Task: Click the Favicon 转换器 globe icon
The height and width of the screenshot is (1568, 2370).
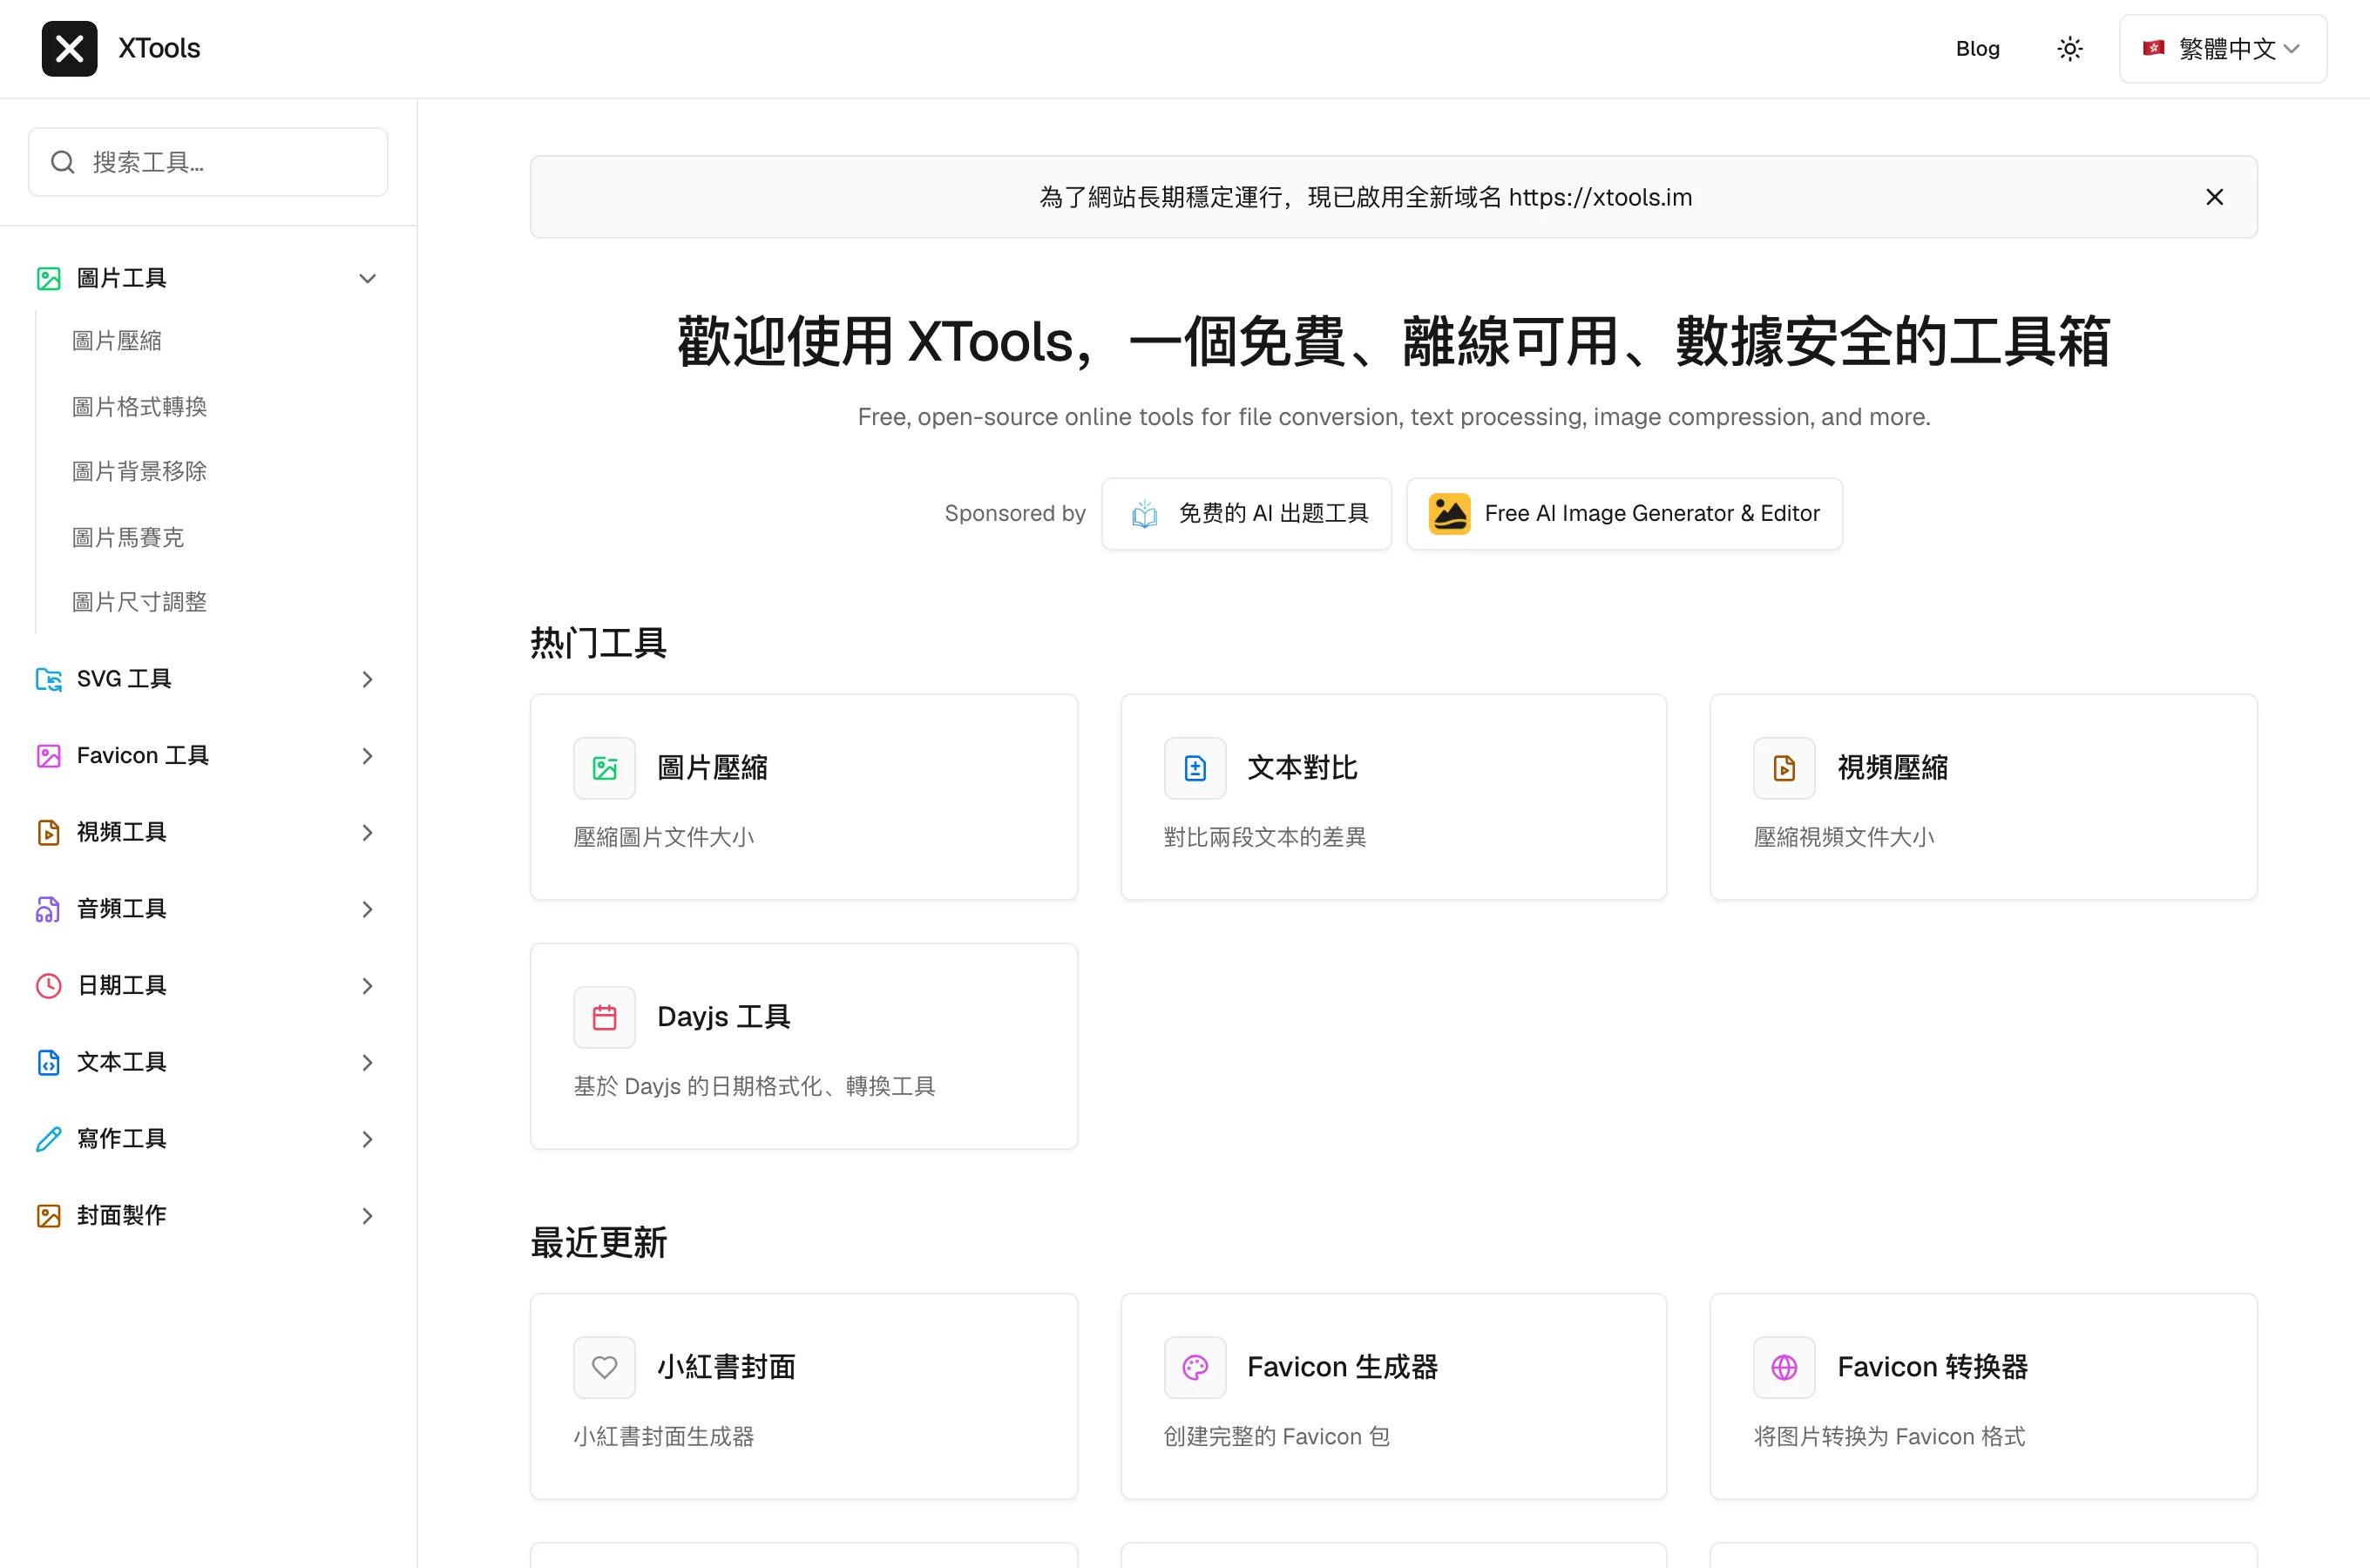Action: click(x=1784, y=1367)
